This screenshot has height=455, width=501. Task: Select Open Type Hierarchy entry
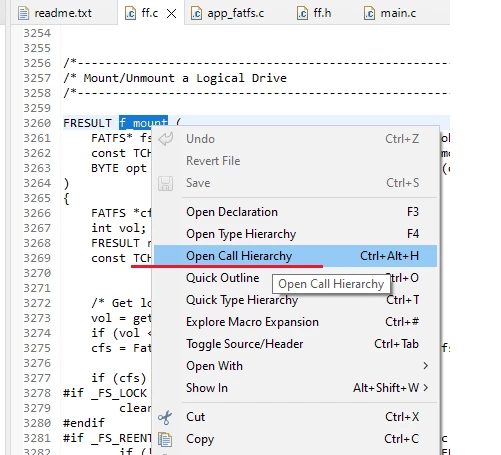(x=295, y=234)
